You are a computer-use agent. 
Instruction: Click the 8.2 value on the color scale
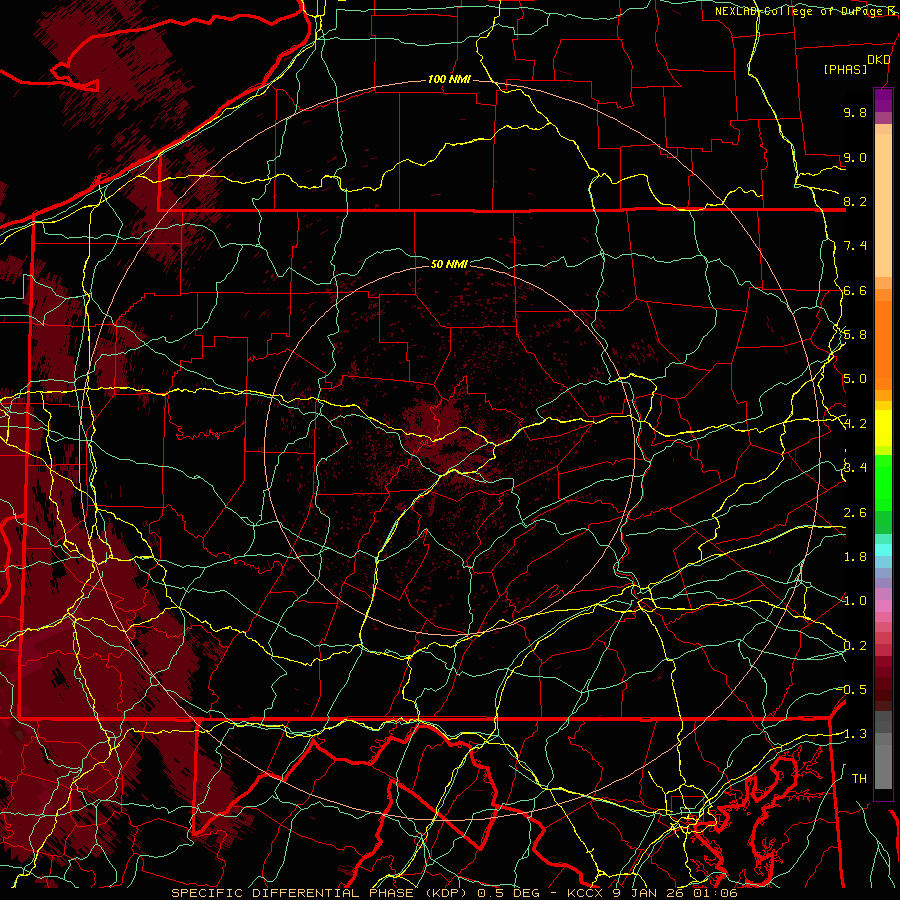(x=855, y=201)
